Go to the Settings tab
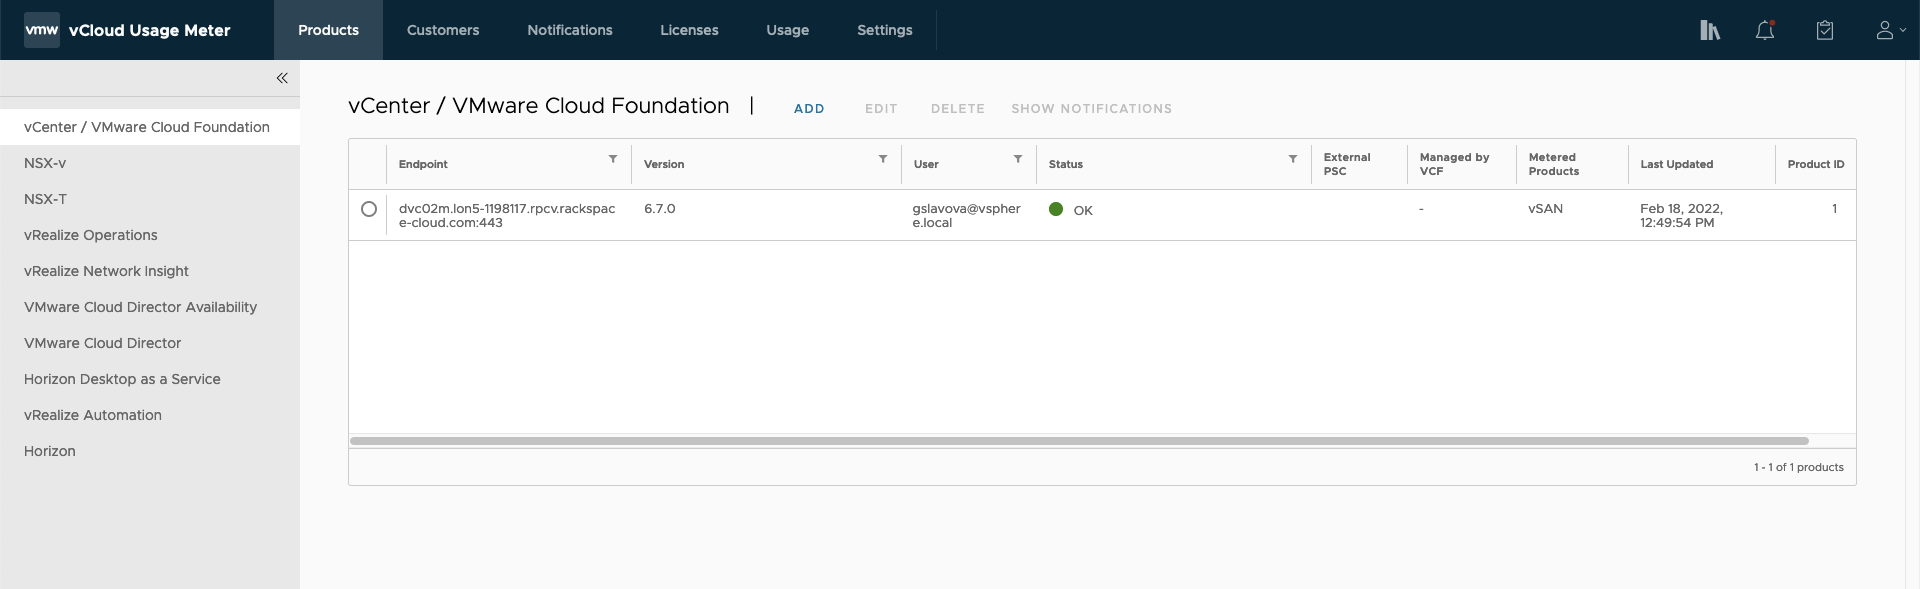 coord(884,30)
